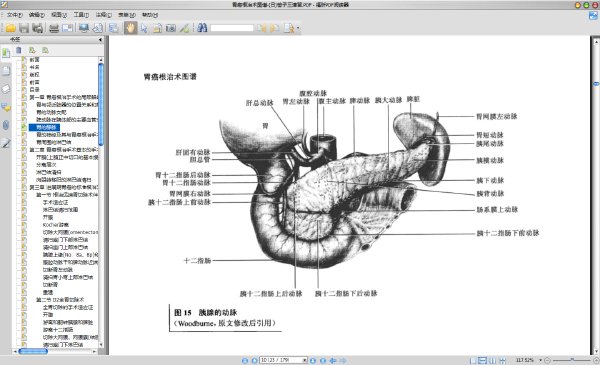Jump to the first page button

pos(245,360)
